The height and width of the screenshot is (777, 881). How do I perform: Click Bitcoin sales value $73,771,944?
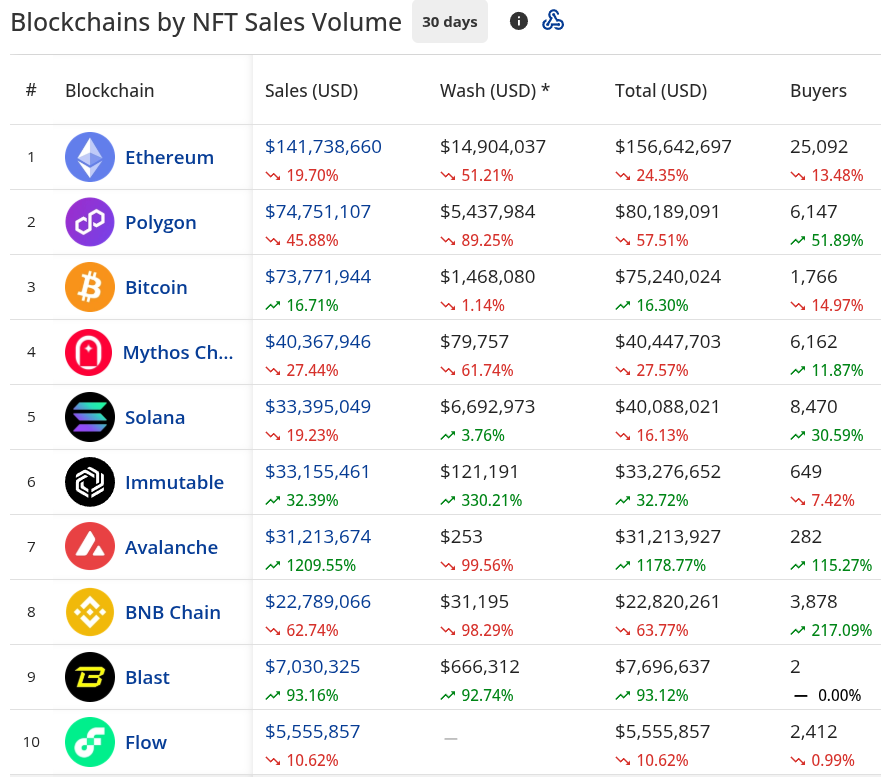pos(318,276)
